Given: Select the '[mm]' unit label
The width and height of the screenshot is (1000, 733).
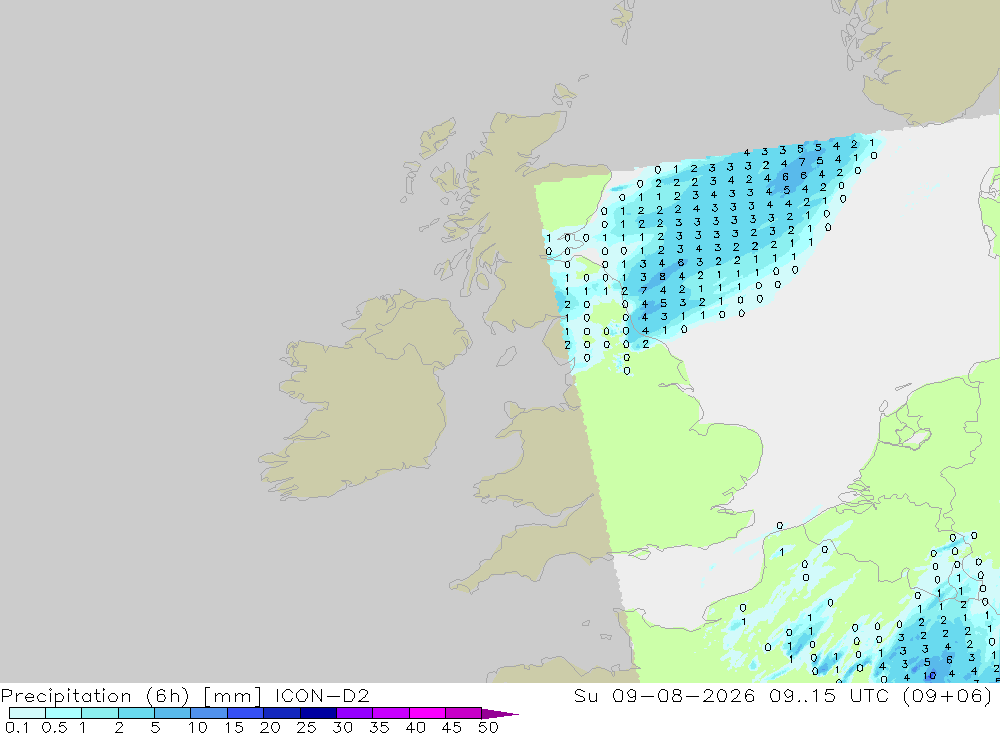Looking at the screenshot, I should pyautogui.click(x=232, y=696).
